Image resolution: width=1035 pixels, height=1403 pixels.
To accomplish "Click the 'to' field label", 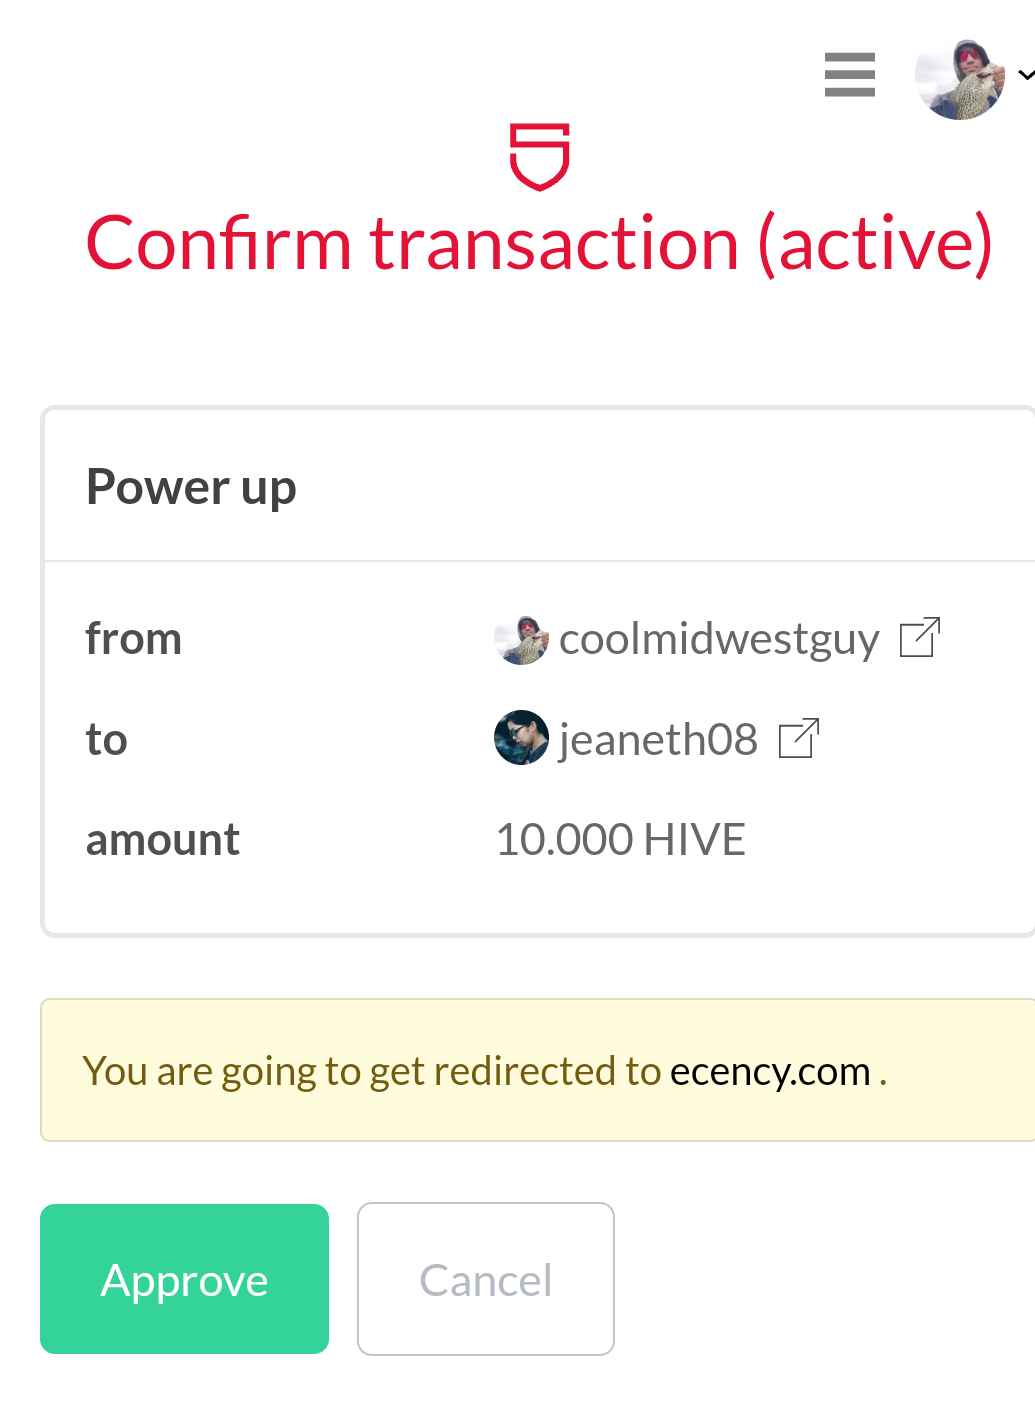I will point(107,740).
